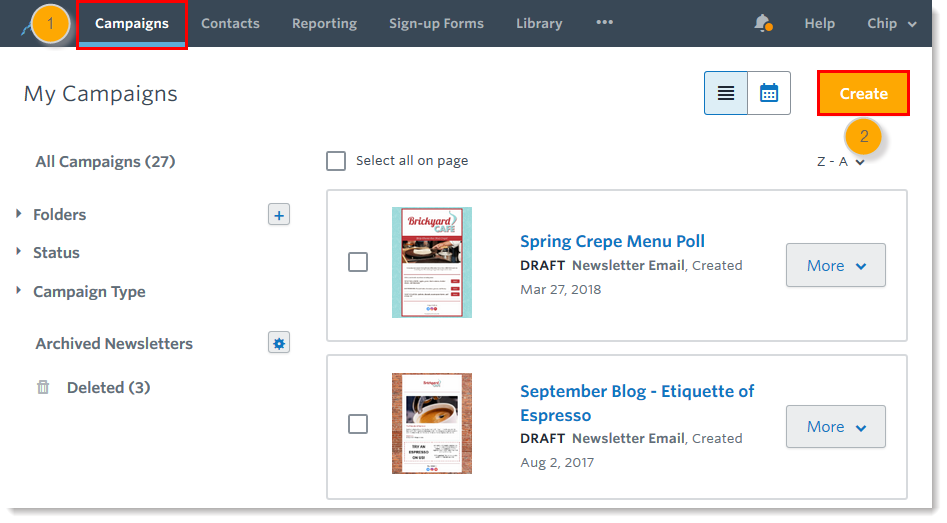The height and width of the screenshot is (523, 947).
Task: Check the Select all on page box
Action: tap(337, 161)
